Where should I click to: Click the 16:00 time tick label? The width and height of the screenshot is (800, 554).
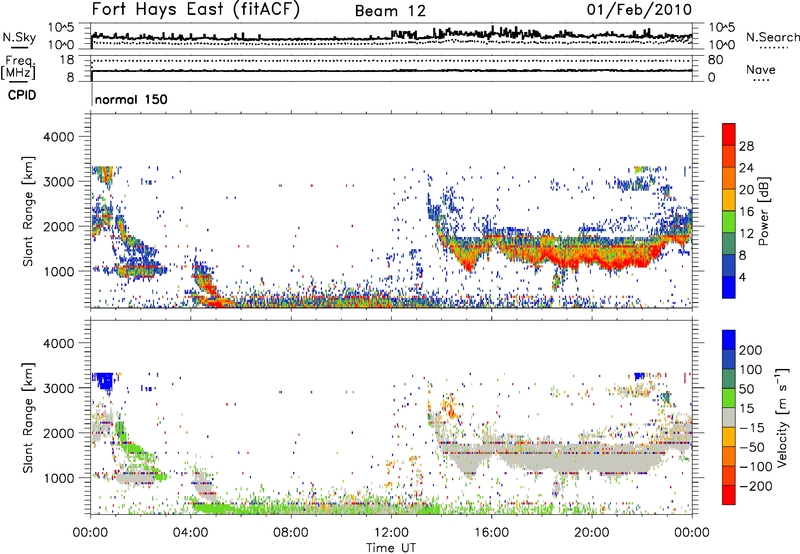click(491, 533)
